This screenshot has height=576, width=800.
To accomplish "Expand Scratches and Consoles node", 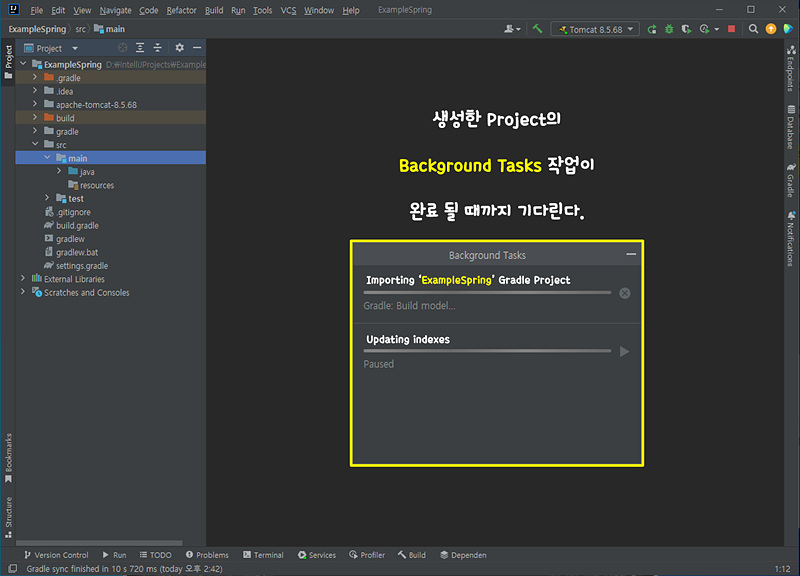I will [x=23, y=292].
